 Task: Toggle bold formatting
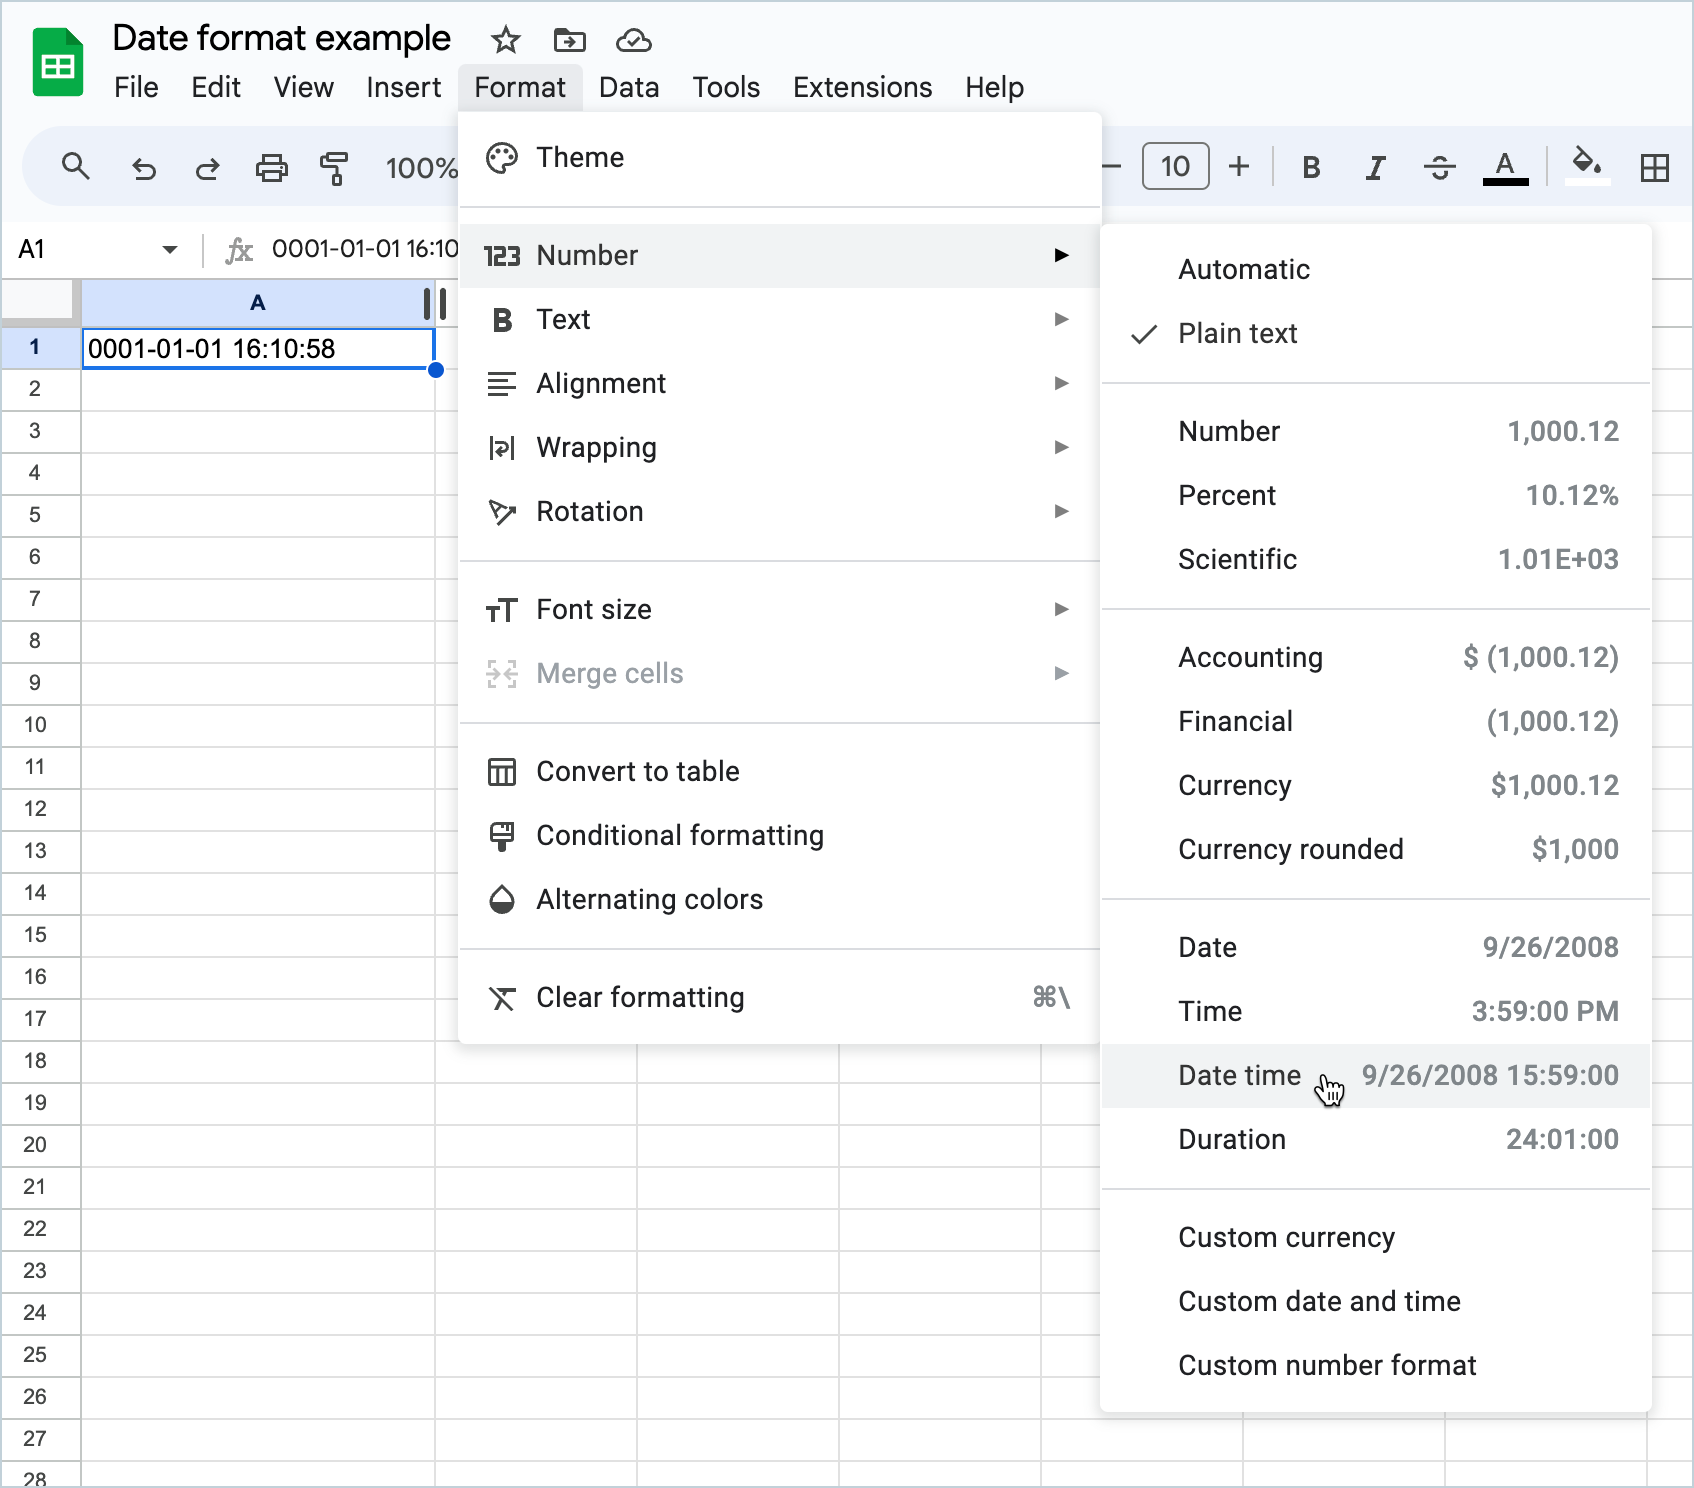pyautogui.click(x=1312, y=167)
